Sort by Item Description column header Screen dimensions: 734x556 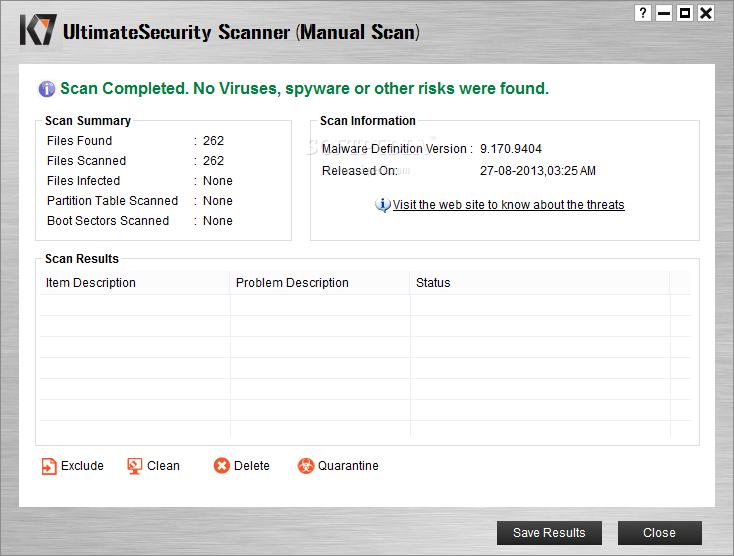(x=135, y=283)
